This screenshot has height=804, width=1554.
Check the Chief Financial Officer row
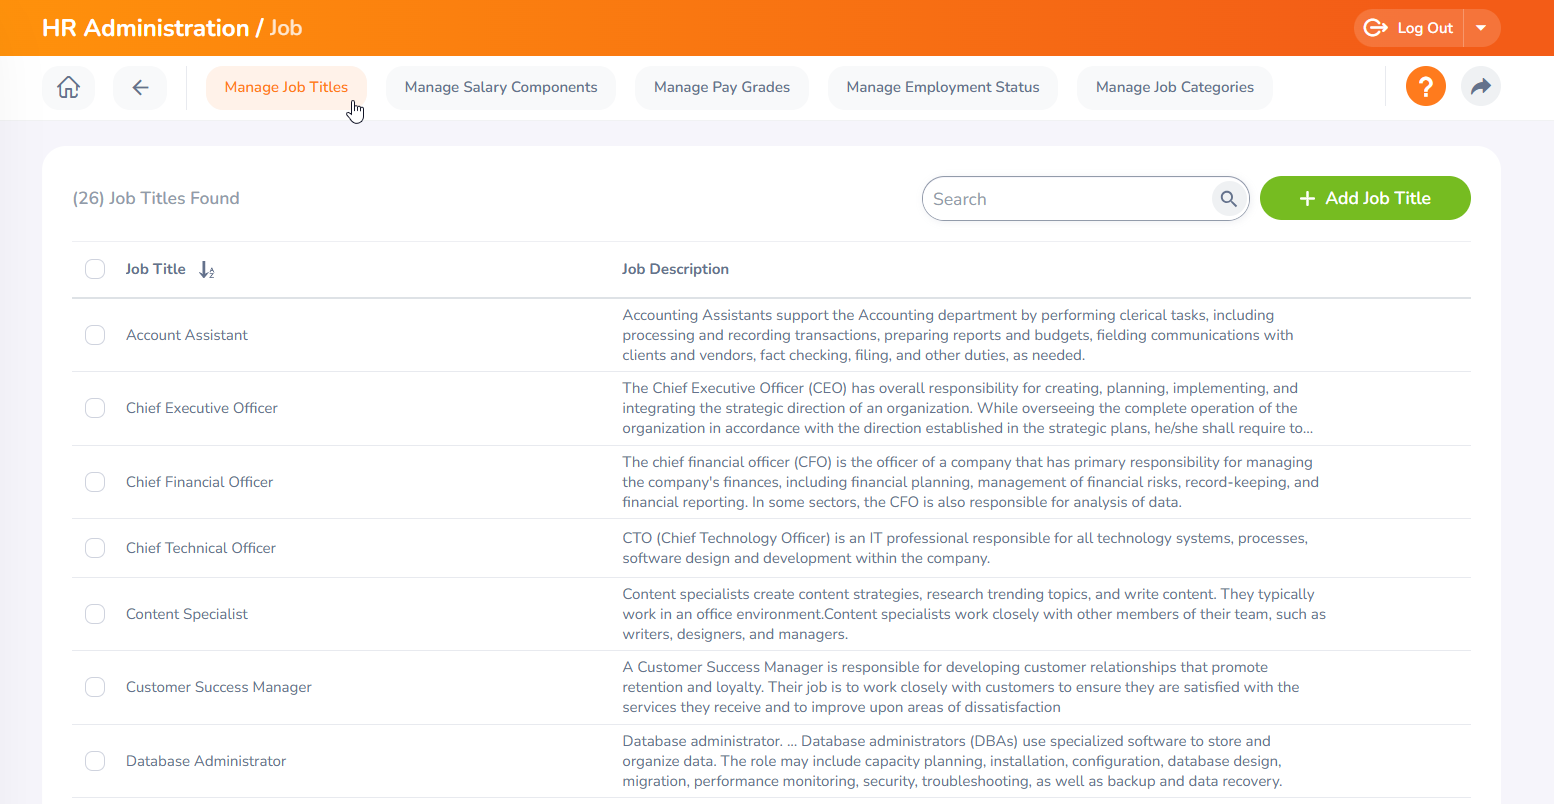point(95,482)
